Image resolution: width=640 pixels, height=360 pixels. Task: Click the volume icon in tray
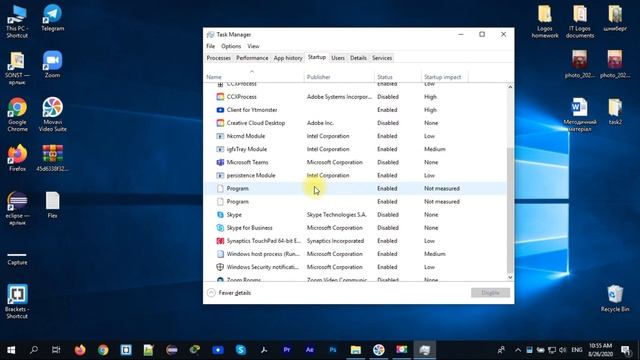click(x=563, y=350)
